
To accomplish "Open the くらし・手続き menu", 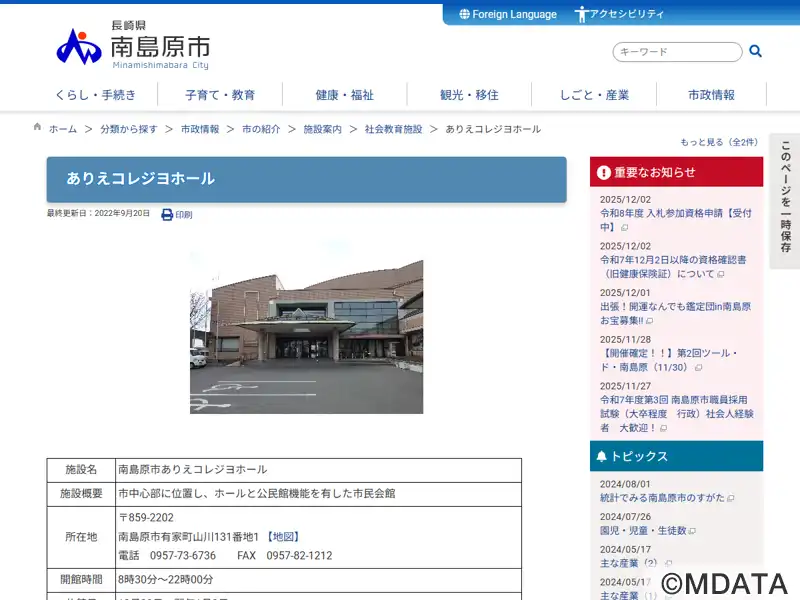I will tap(95, 95).
